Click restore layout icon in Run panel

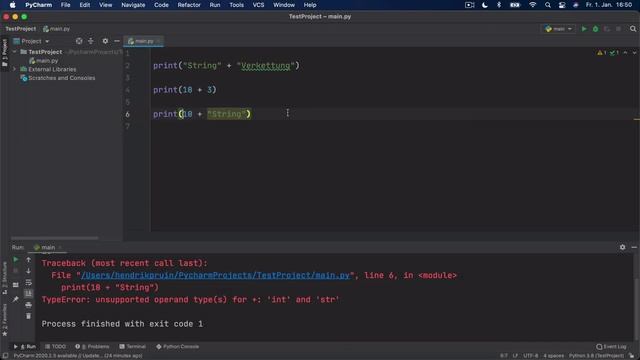pyautogui.click(x=16, y=285)
